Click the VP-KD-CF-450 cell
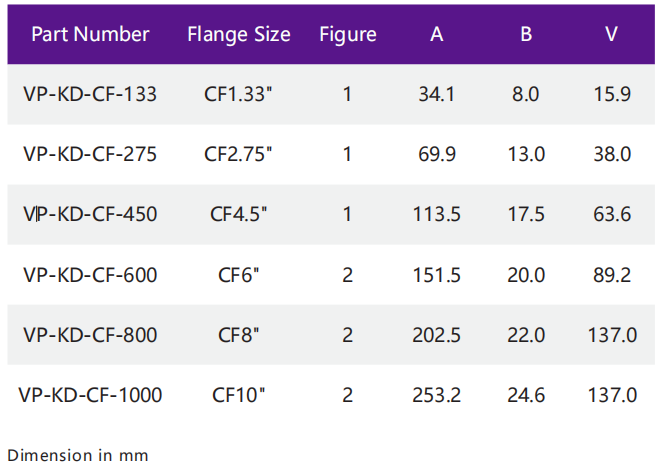 click(x=90, y=214)
